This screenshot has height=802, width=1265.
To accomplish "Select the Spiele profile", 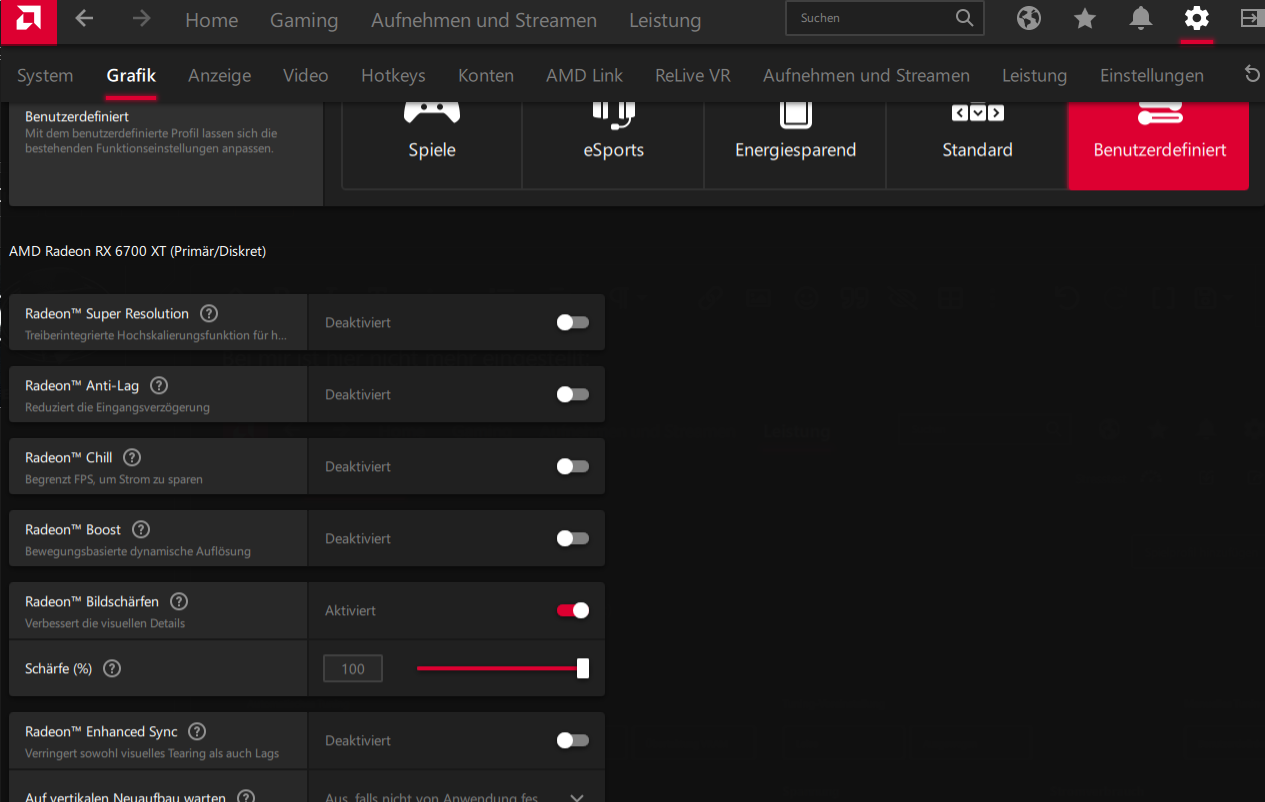I will pos(432,145).
